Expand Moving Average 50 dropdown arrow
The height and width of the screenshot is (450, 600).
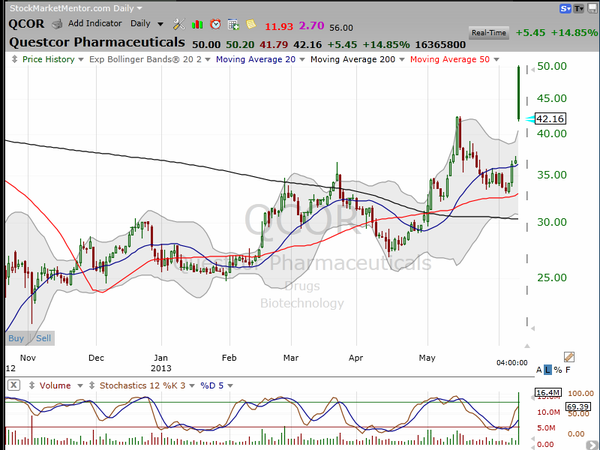pyautogui.click(x=496, y=60)
